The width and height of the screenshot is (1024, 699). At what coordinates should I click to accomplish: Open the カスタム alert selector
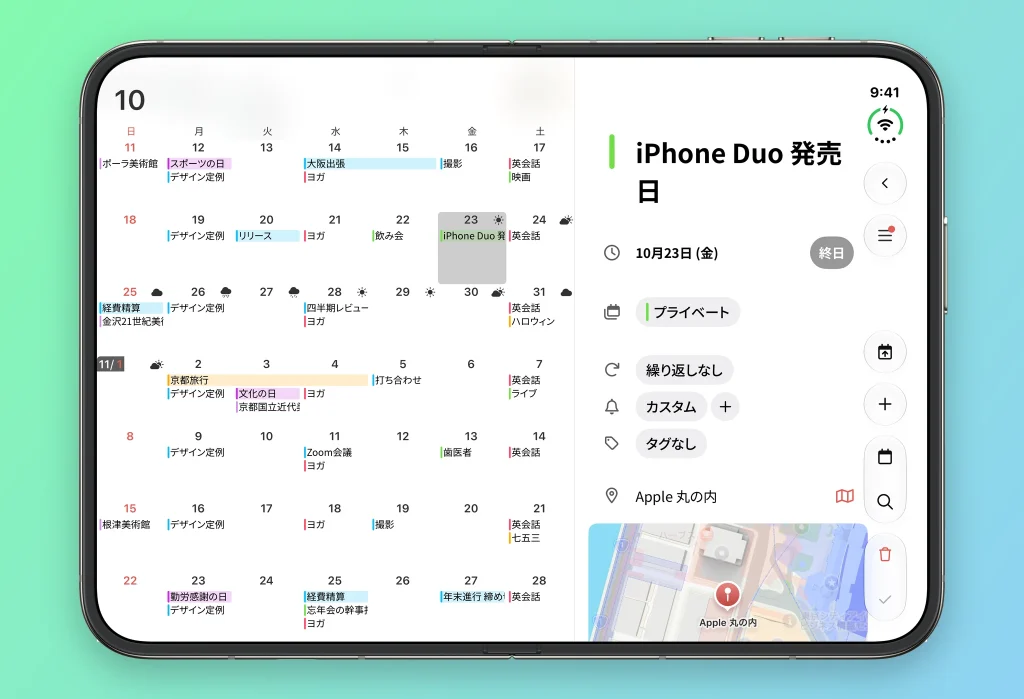click(671, 407)
